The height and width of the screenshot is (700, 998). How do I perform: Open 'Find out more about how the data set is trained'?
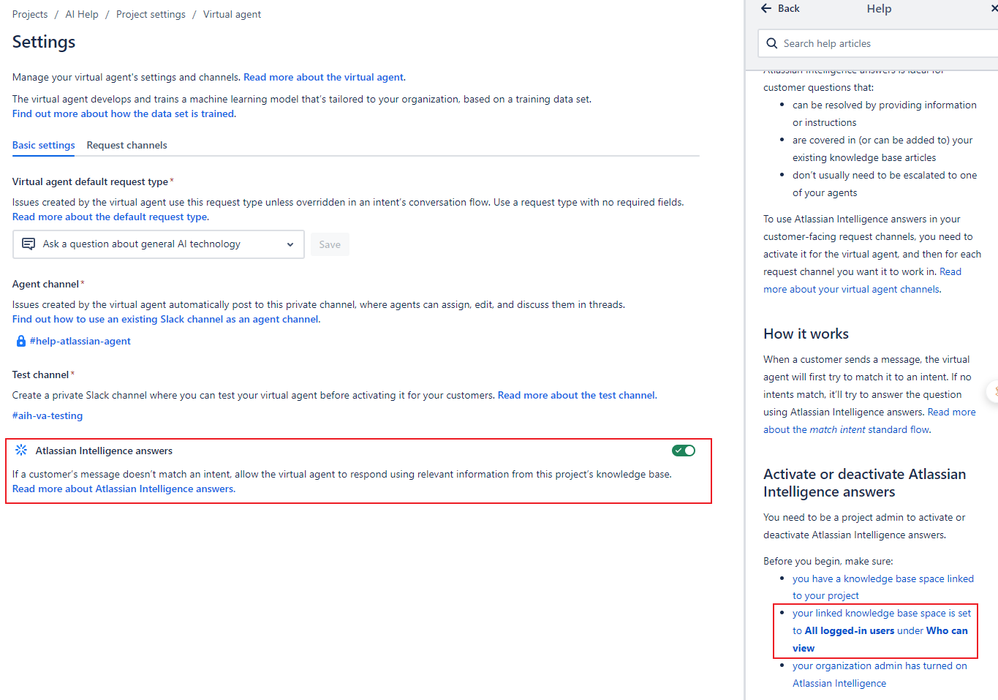124,114
